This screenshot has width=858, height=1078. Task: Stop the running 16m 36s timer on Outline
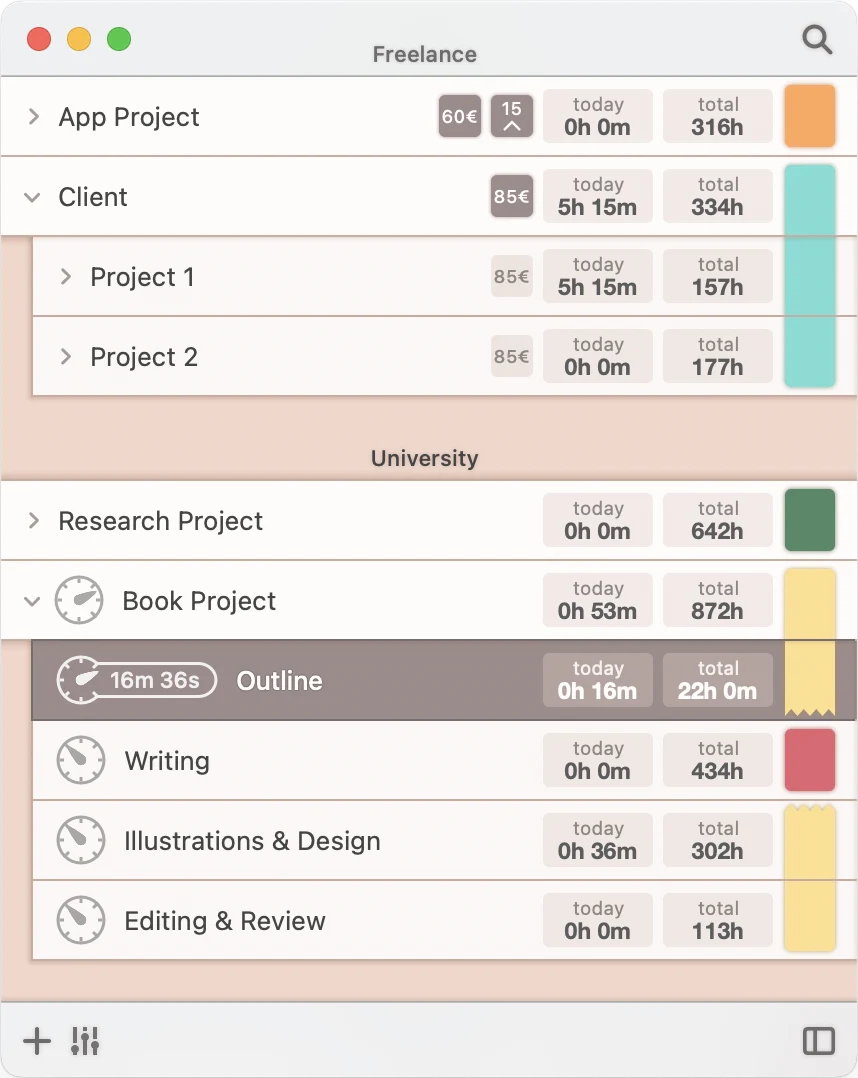pyautogui.click(x=136, y=680)
